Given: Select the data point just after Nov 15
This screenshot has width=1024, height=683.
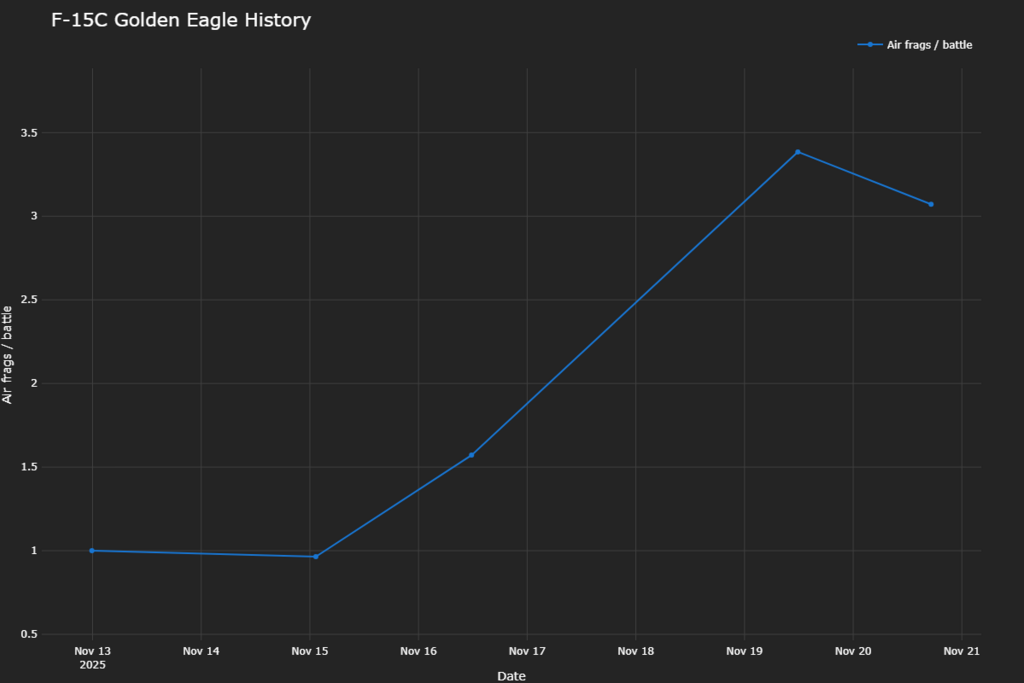Looking at the screenshot, I should (315, 557).
